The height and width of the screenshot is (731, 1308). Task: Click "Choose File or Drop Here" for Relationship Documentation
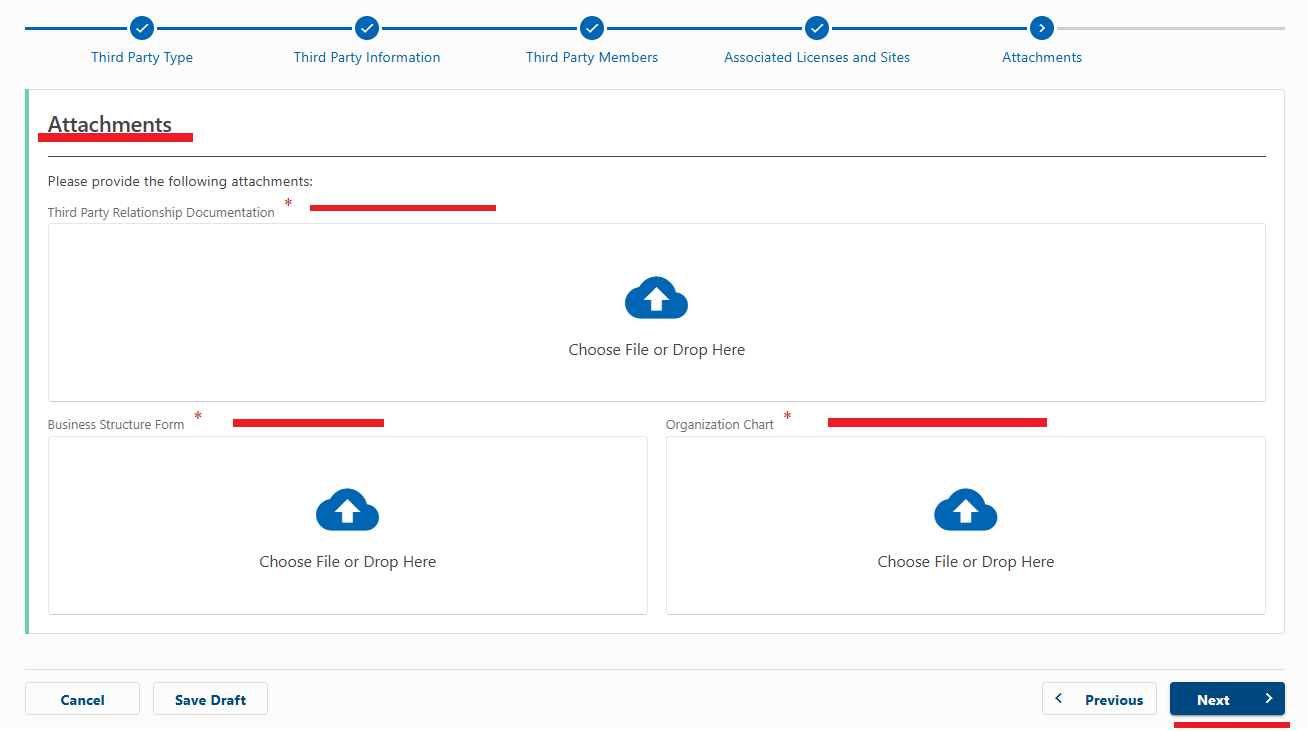tap(656, 350)
